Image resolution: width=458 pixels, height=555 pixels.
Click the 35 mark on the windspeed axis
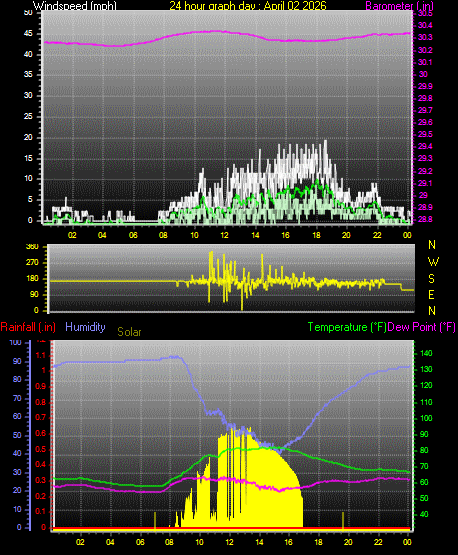click(28, 74)
